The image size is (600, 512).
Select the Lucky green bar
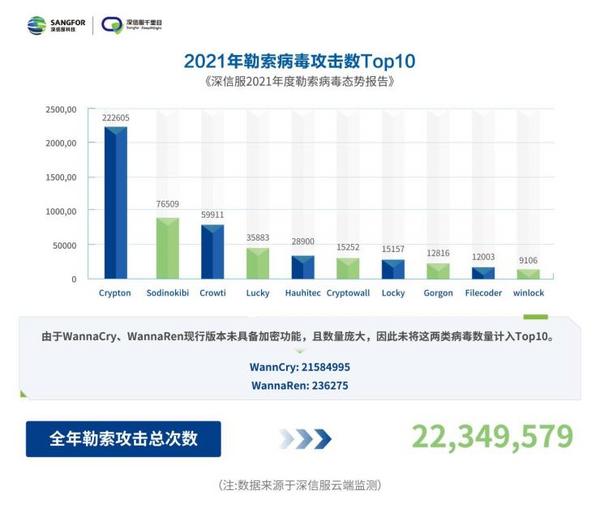point(258,263)
